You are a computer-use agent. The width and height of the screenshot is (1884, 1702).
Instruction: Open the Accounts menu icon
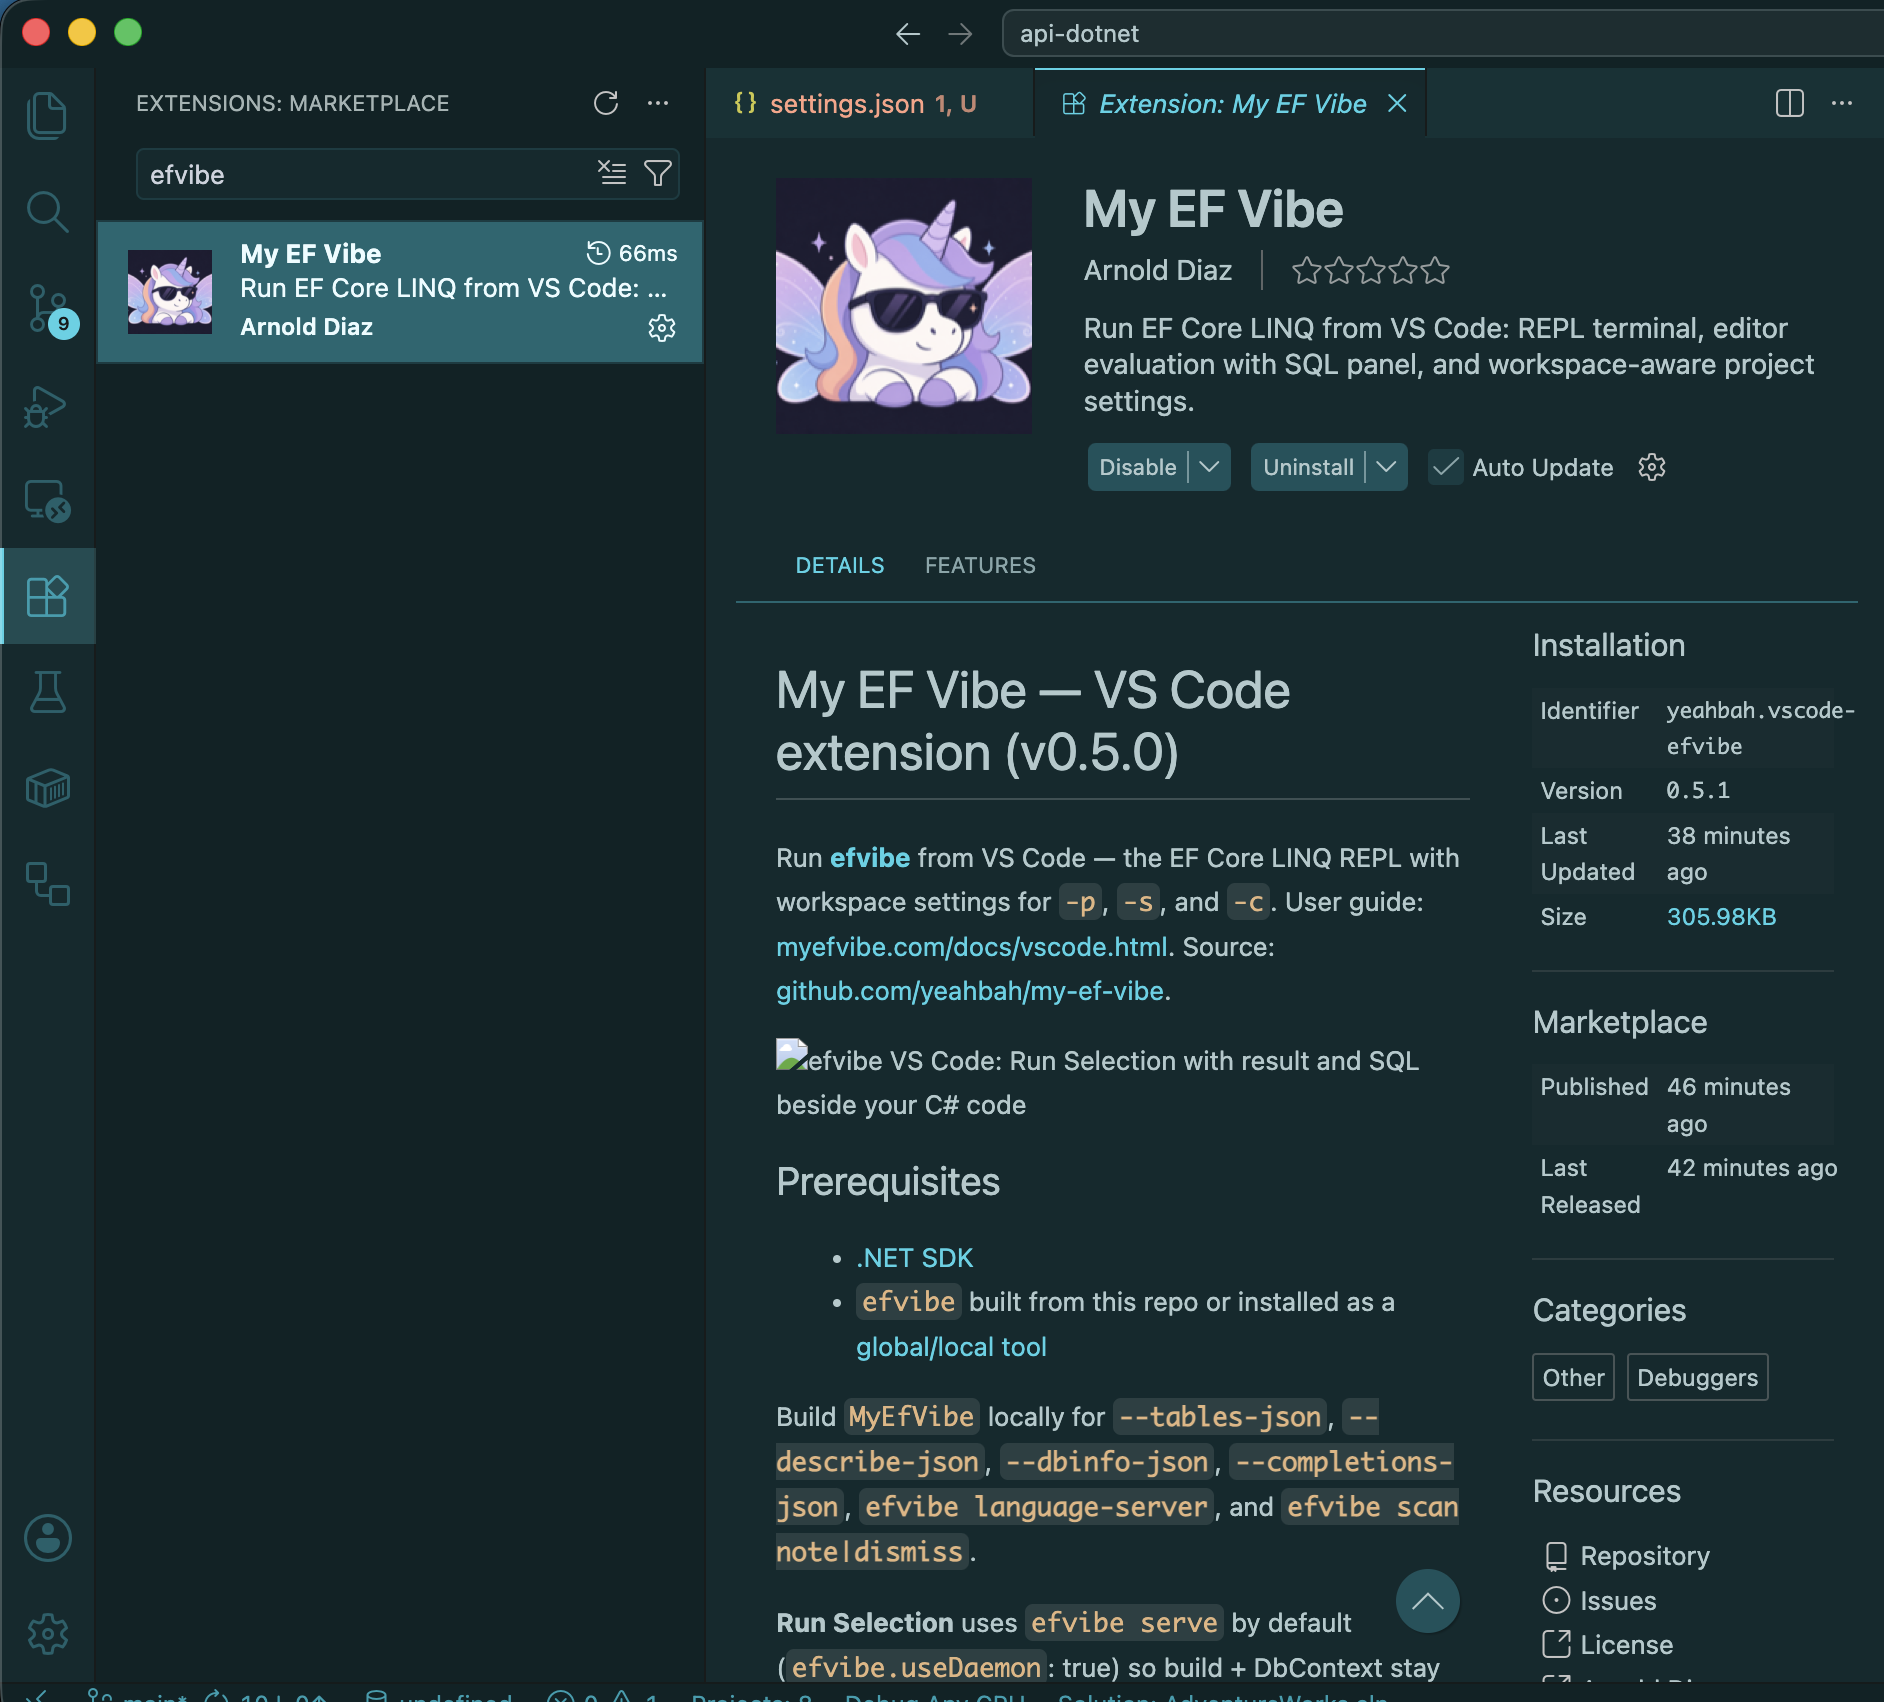pos(47,1538)
